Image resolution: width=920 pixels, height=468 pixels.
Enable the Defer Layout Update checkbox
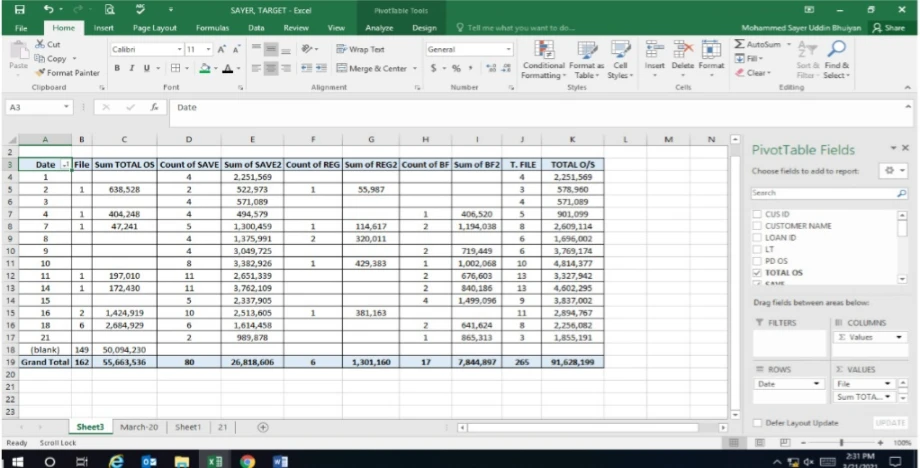757,423
